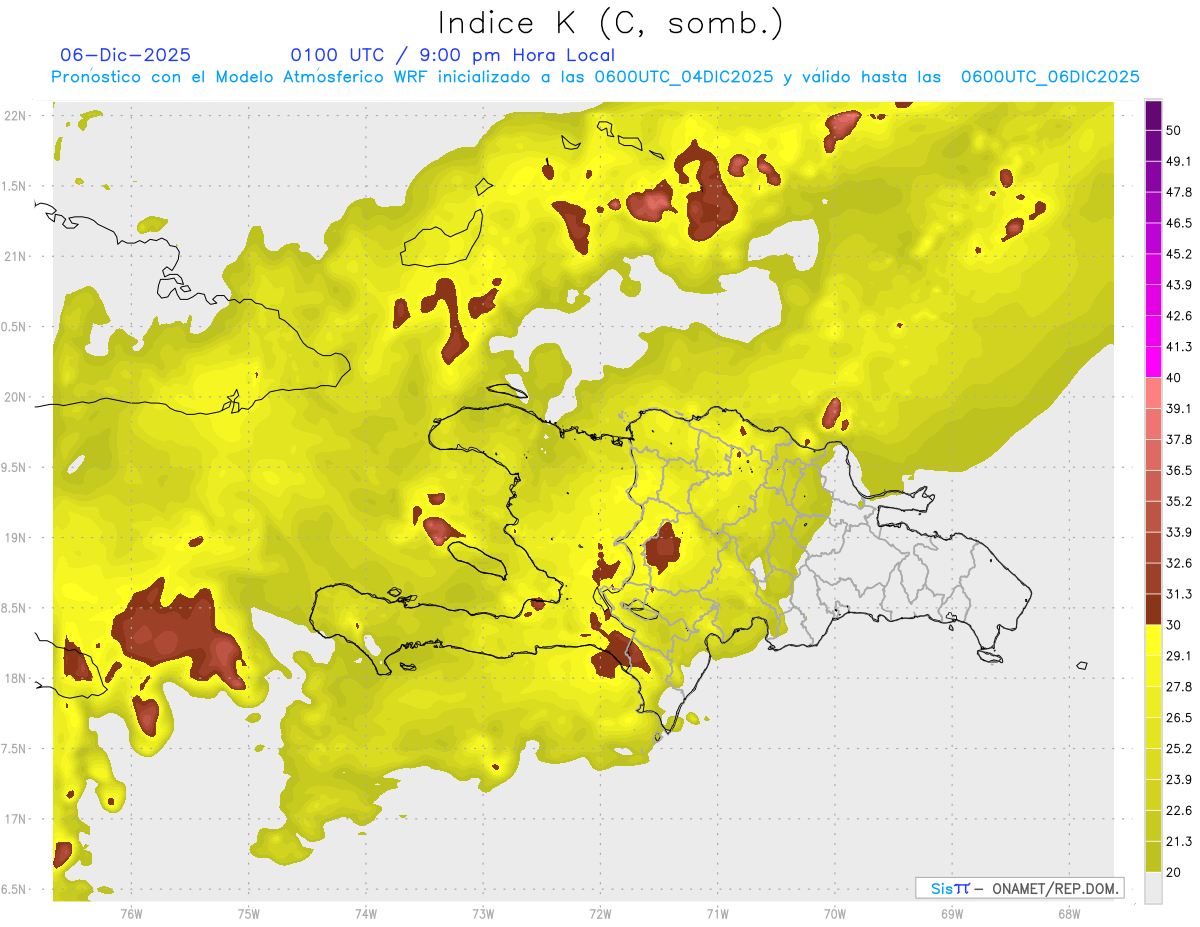Click the "45.2" value on the color scale
The width and height of the screenshot is (1200, 927).
pyautogui.click(x=1180, y=254)
